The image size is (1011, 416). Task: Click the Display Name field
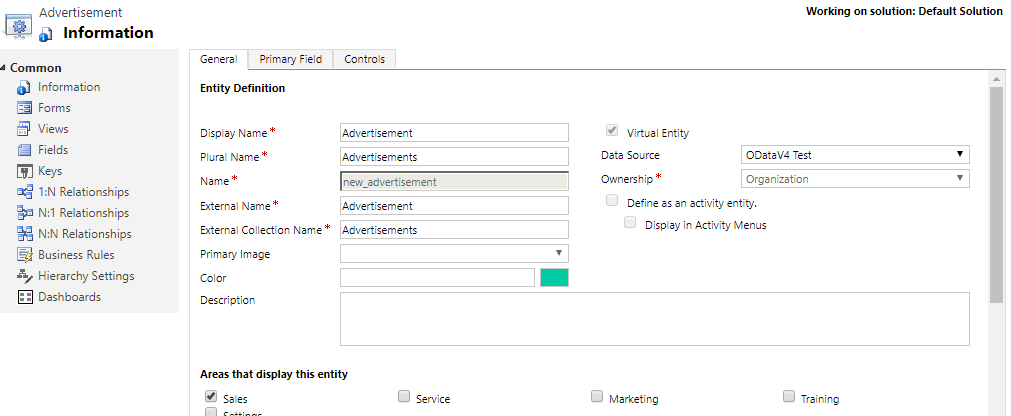tap(455, 133)
